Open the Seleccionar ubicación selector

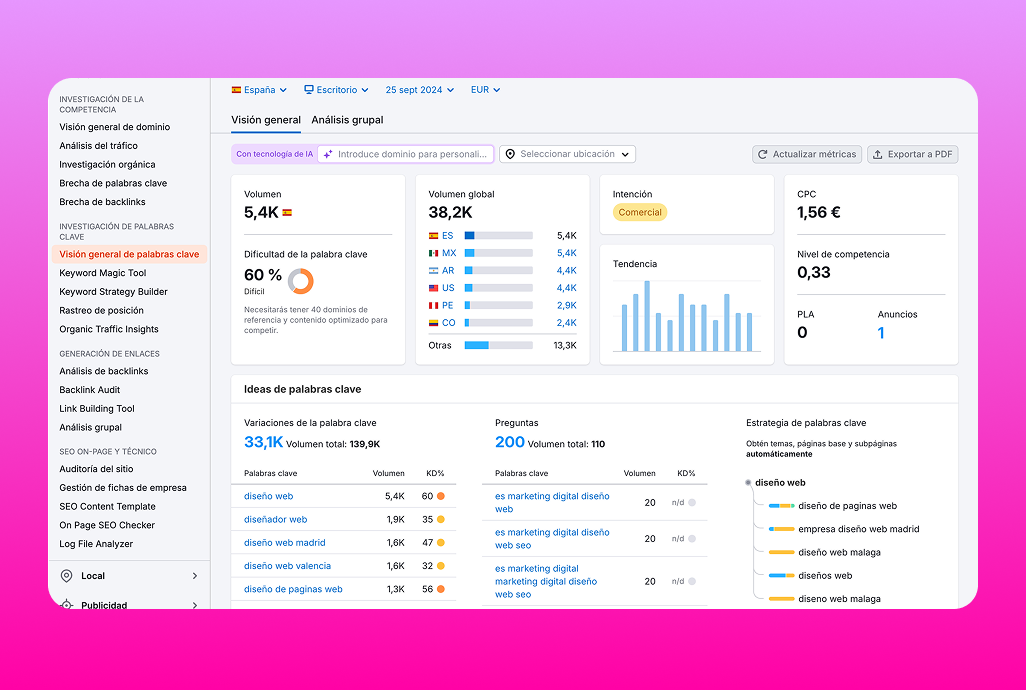pyautogui.click(x=568, y=154)
